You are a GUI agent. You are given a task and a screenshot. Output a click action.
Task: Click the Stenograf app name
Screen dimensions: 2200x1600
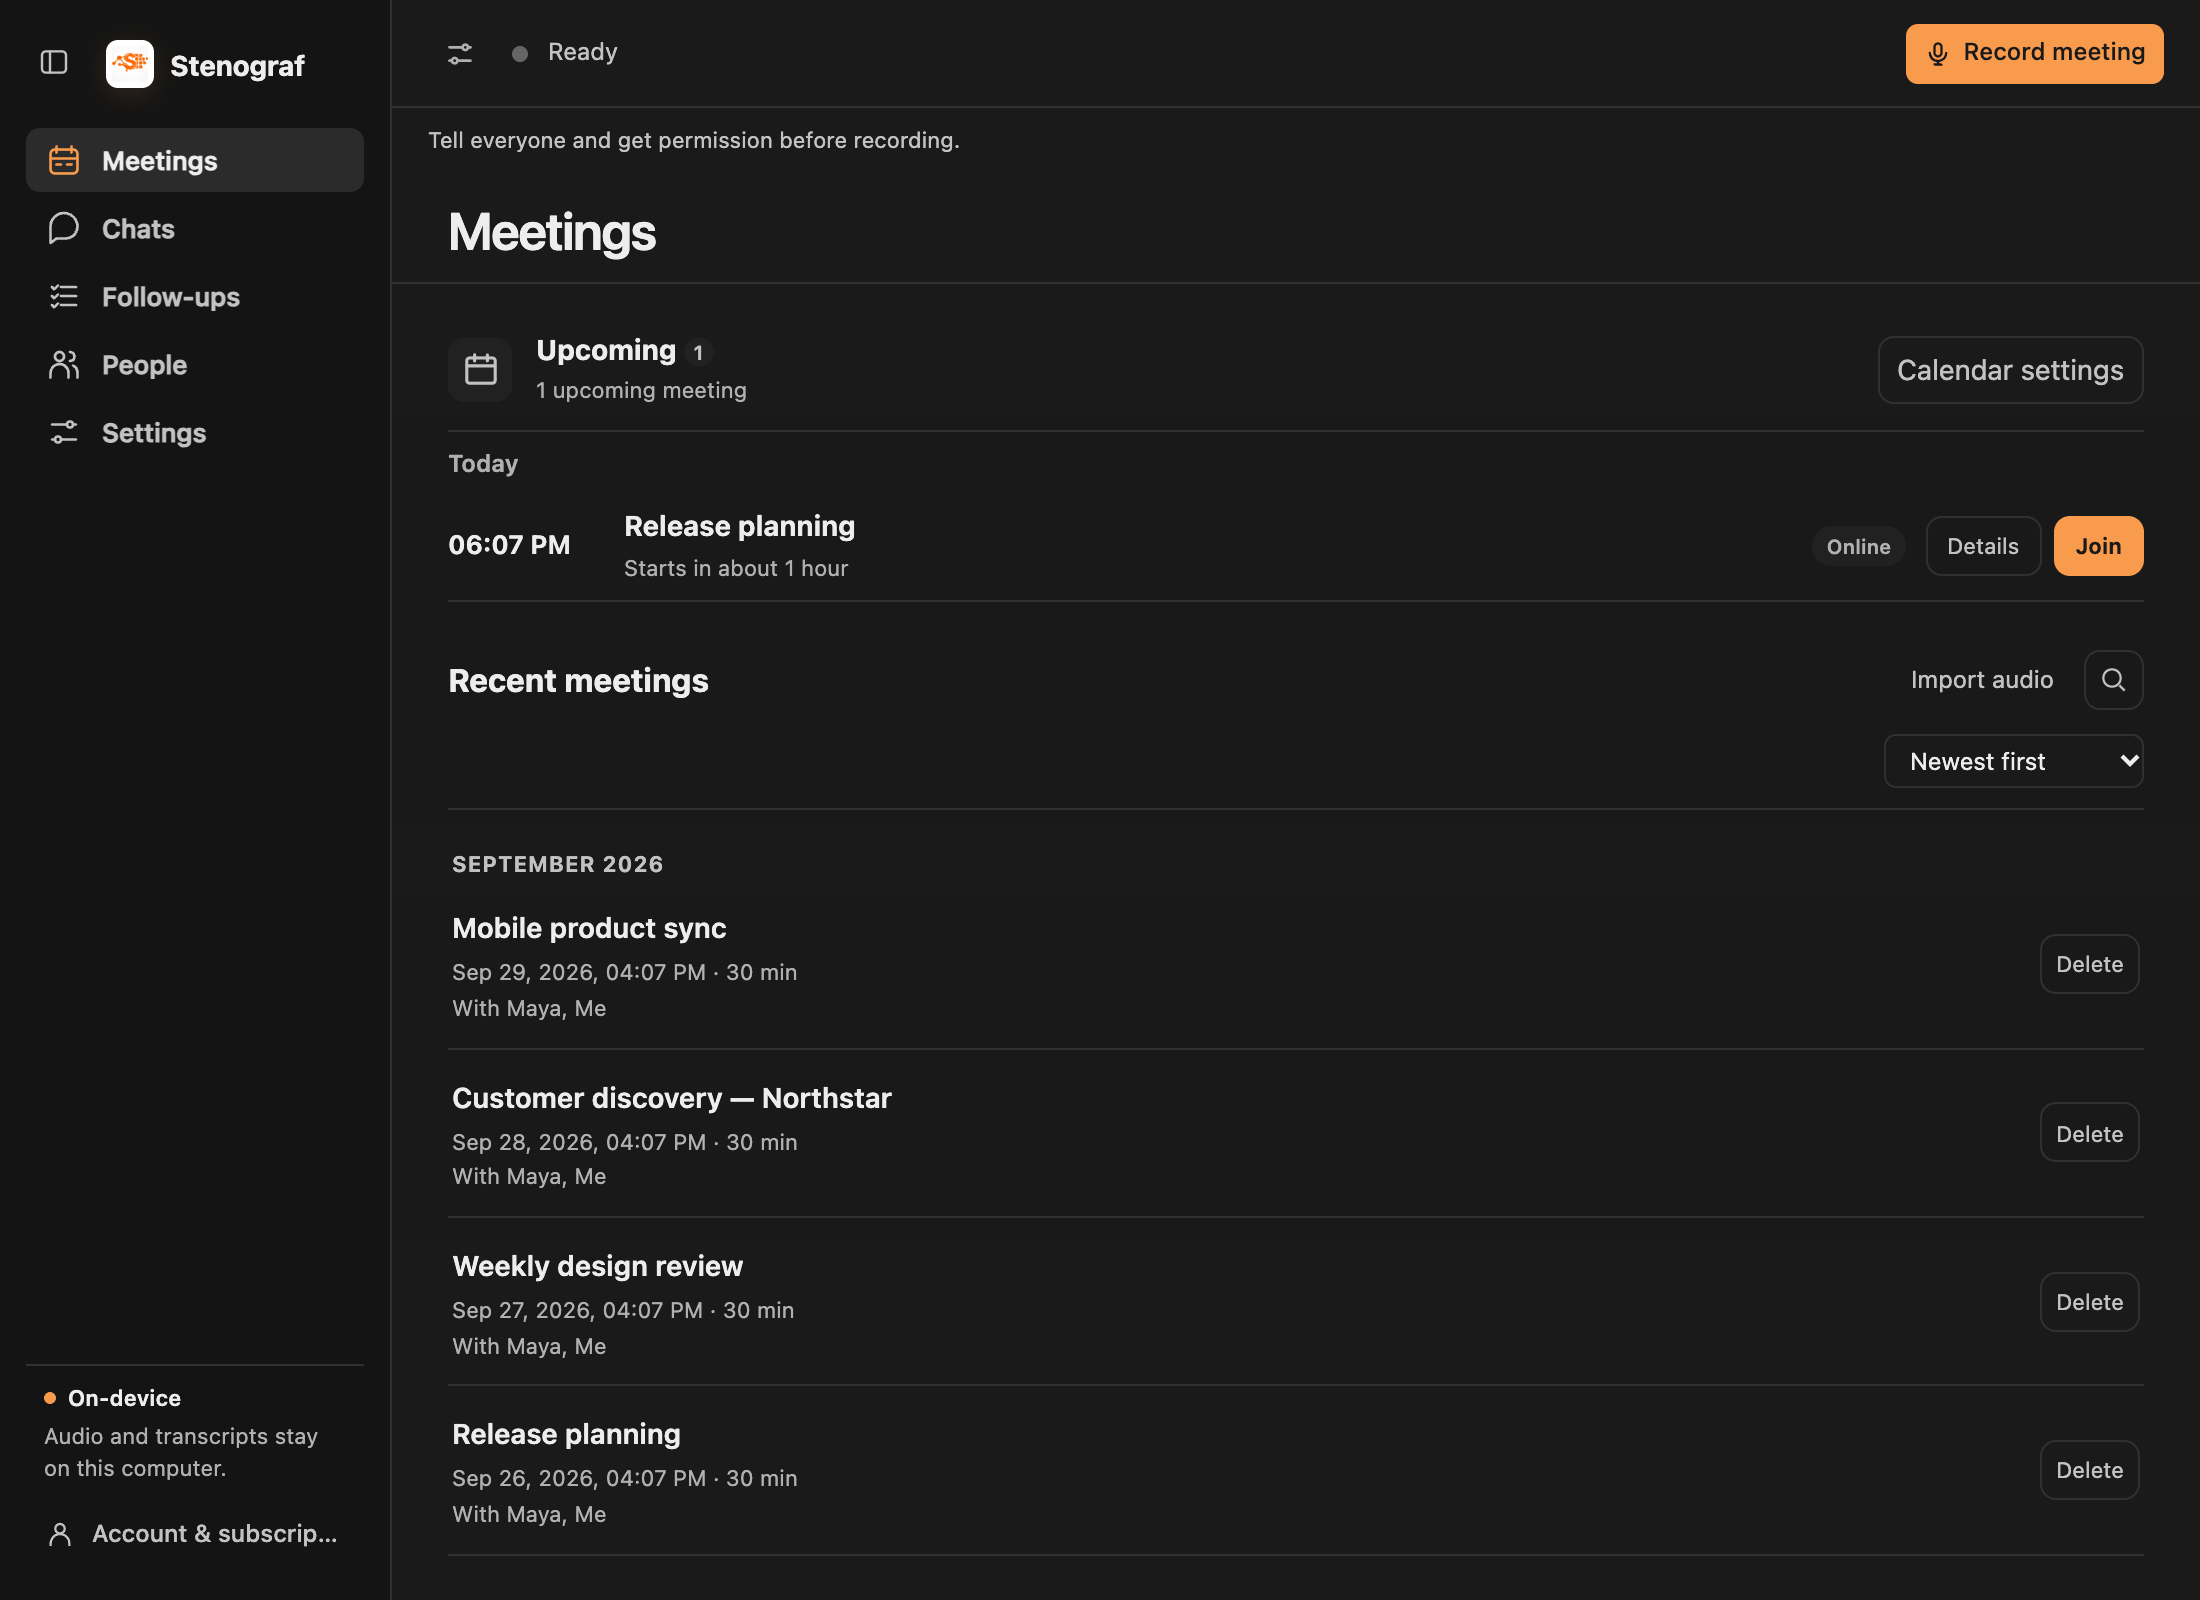pyautogui.click(x=237, y=66)
